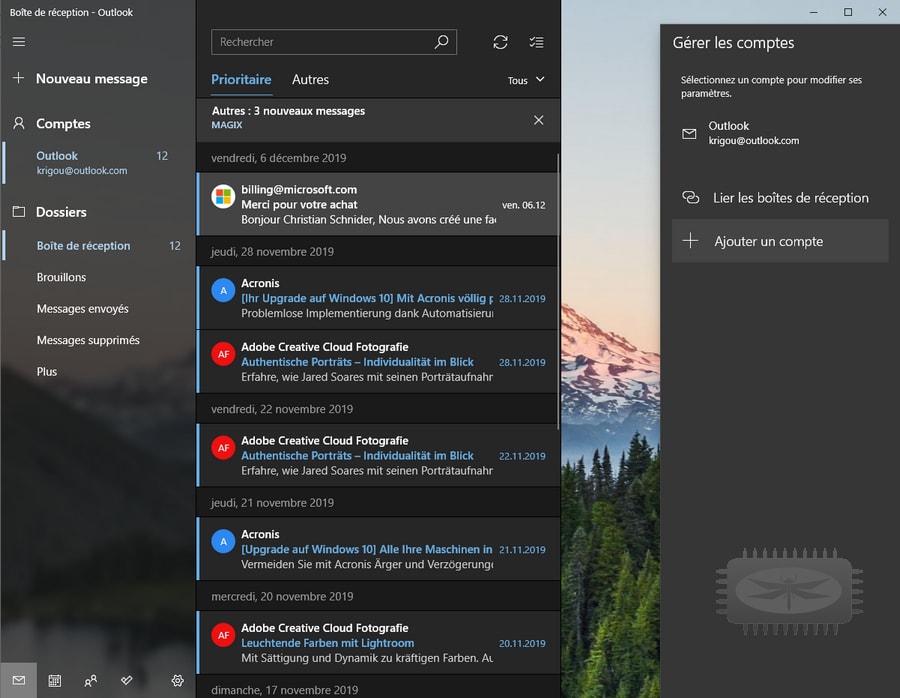The image size is (900, 698).
Task: Click the AF avatar on the 28.11.2019 Adobe email
Action: (223, 354)
